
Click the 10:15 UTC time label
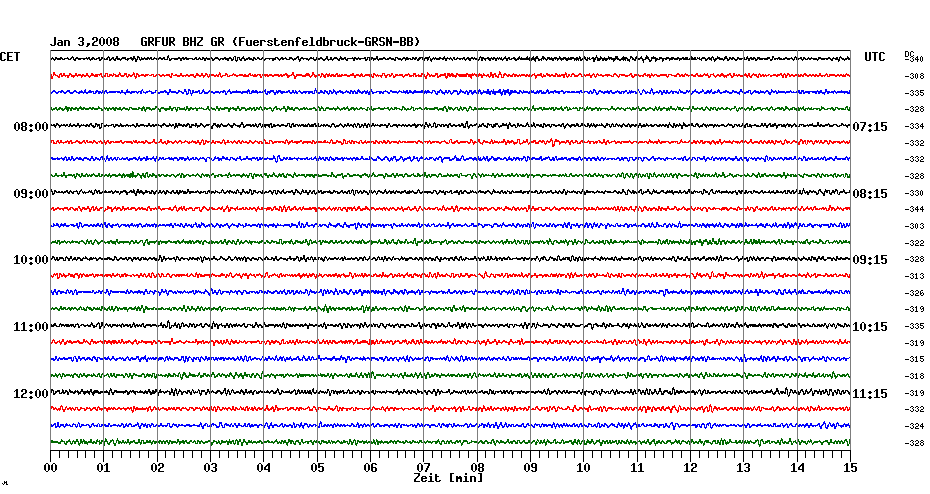tap(870, 327)
